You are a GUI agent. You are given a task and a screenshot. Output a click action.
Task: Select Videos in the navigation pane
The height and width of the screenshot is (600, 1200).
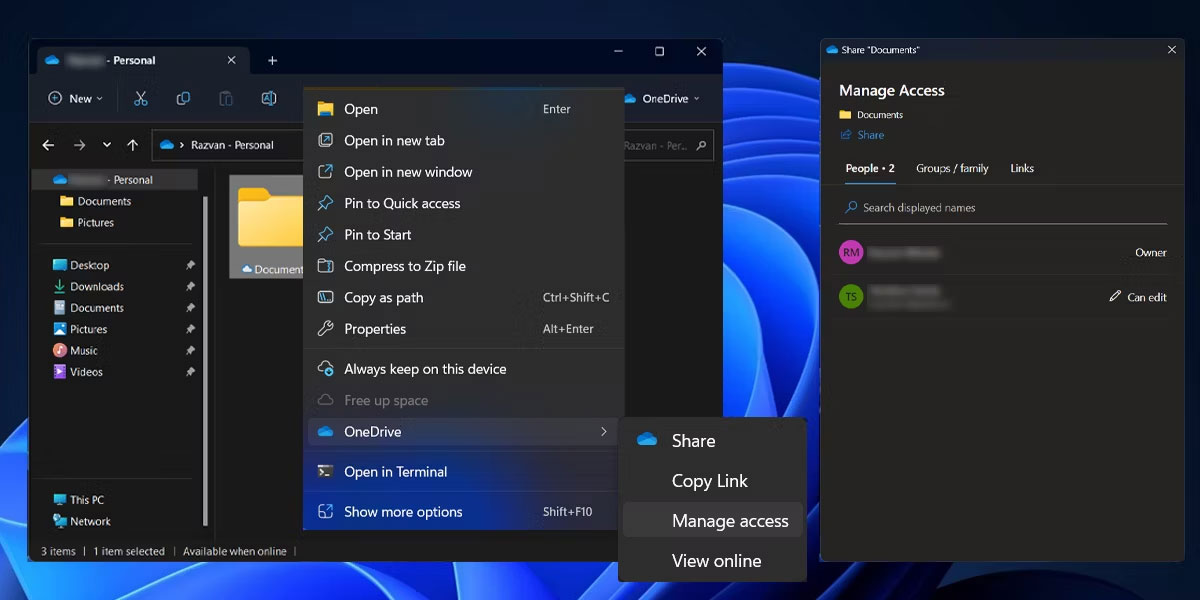tap(78, 371)
